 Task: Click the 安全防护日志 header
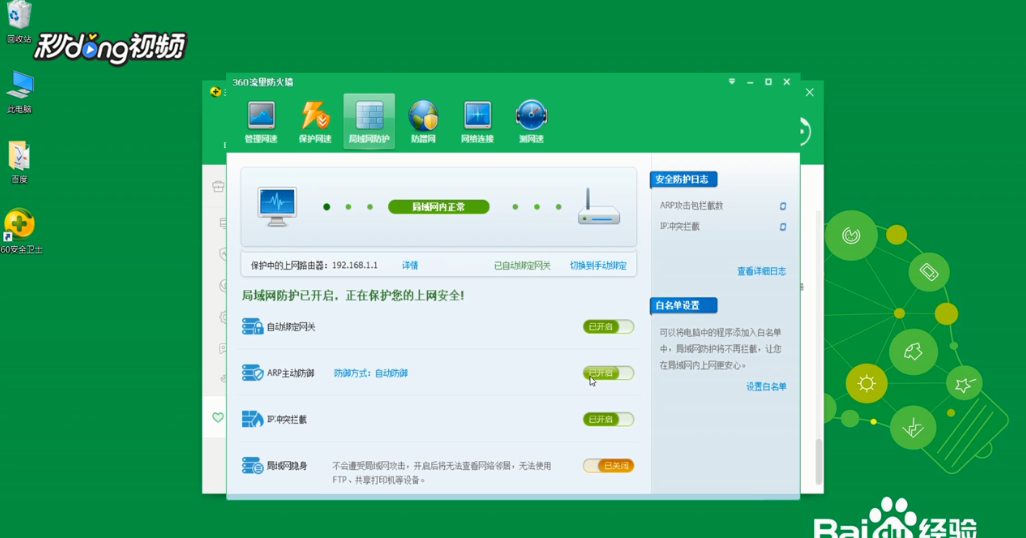tap(683, 179)
